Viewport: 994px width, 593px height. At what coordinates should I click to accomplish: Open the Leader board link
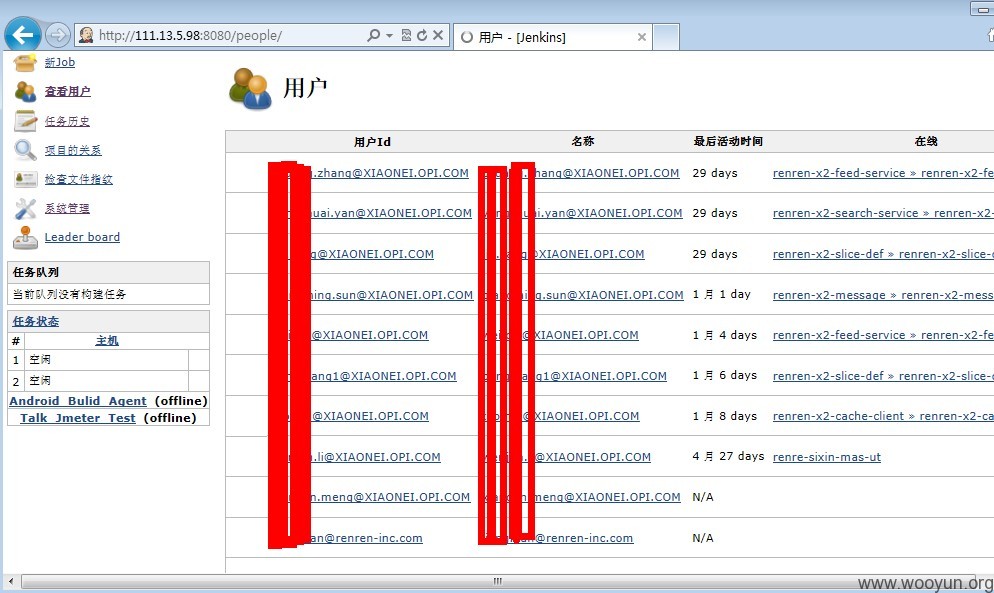pos(82,237)
